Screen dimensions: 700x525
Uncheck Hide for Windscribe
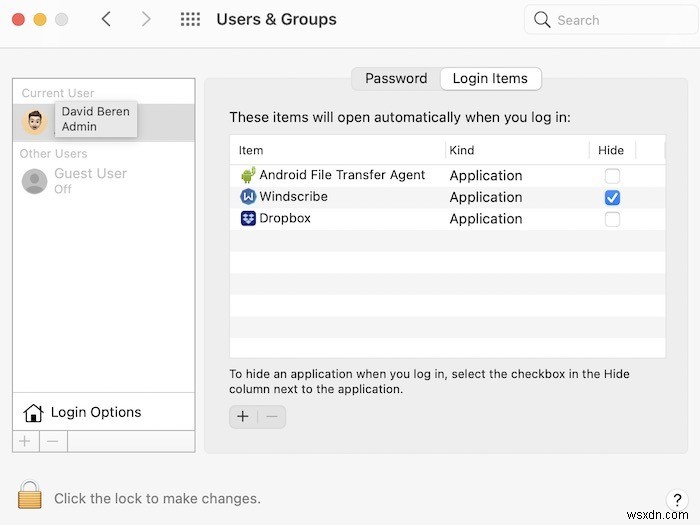(612, 197)
